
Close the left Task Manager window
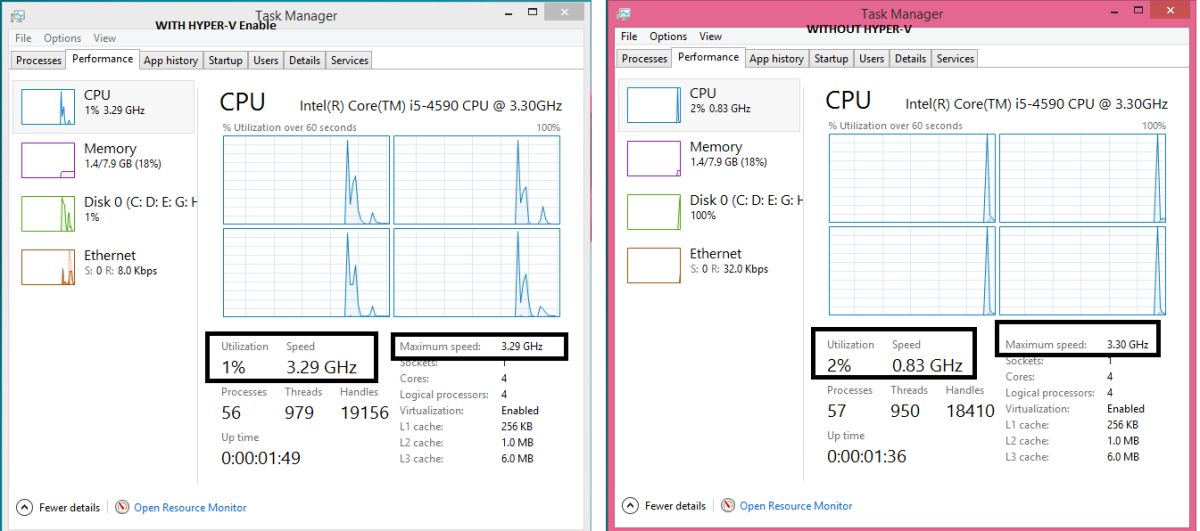click(x=567, y=11)
